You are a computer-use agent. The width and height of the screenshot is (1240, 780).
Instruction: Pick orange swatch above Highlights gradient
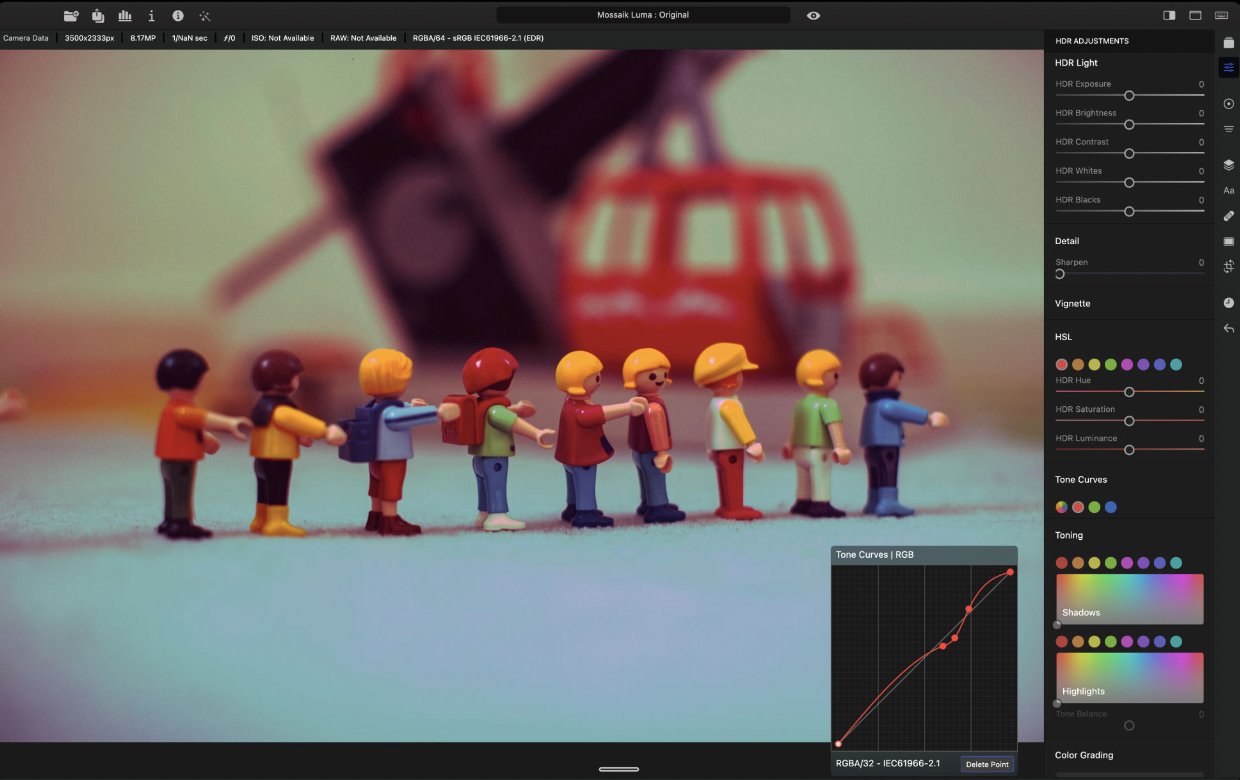pos(1078,642)
